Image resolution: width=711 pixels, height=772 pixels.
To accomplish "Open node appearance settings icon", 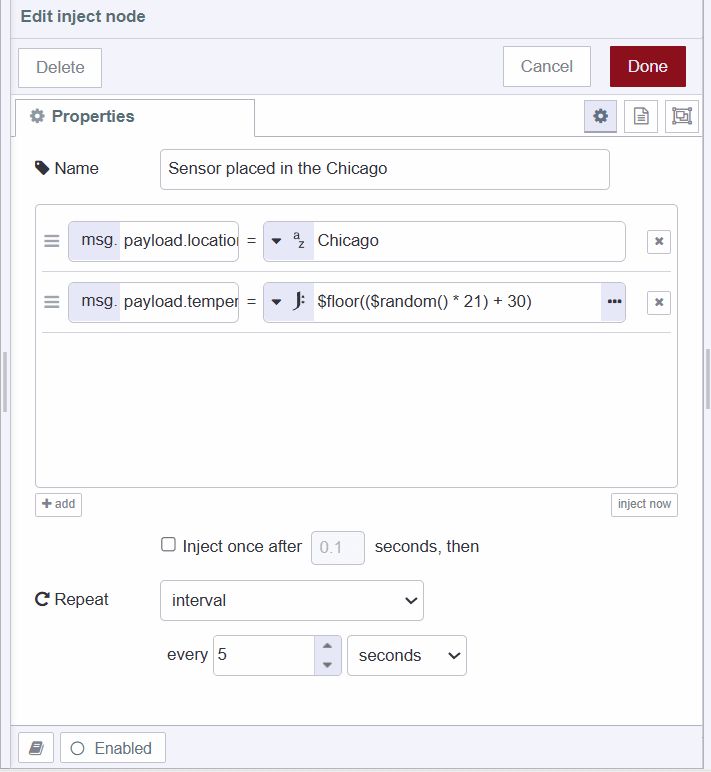I will click(x=681, y=117).
